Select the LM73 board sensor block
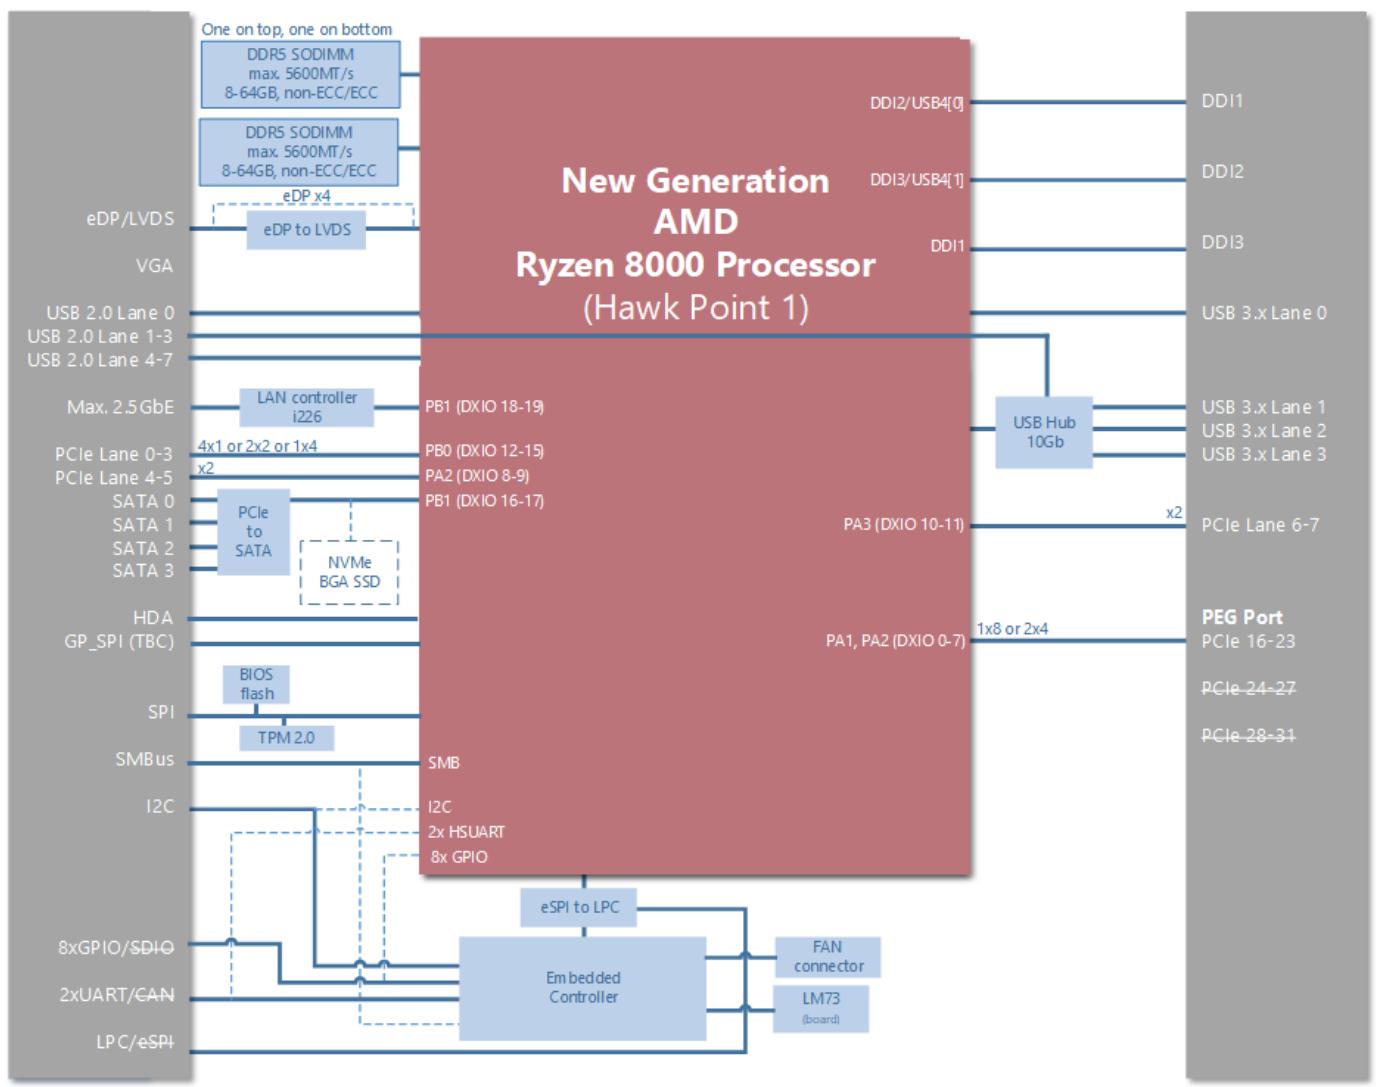Image resolution: width=1376 pixels, height=1087 pixels. [821, 1008]
